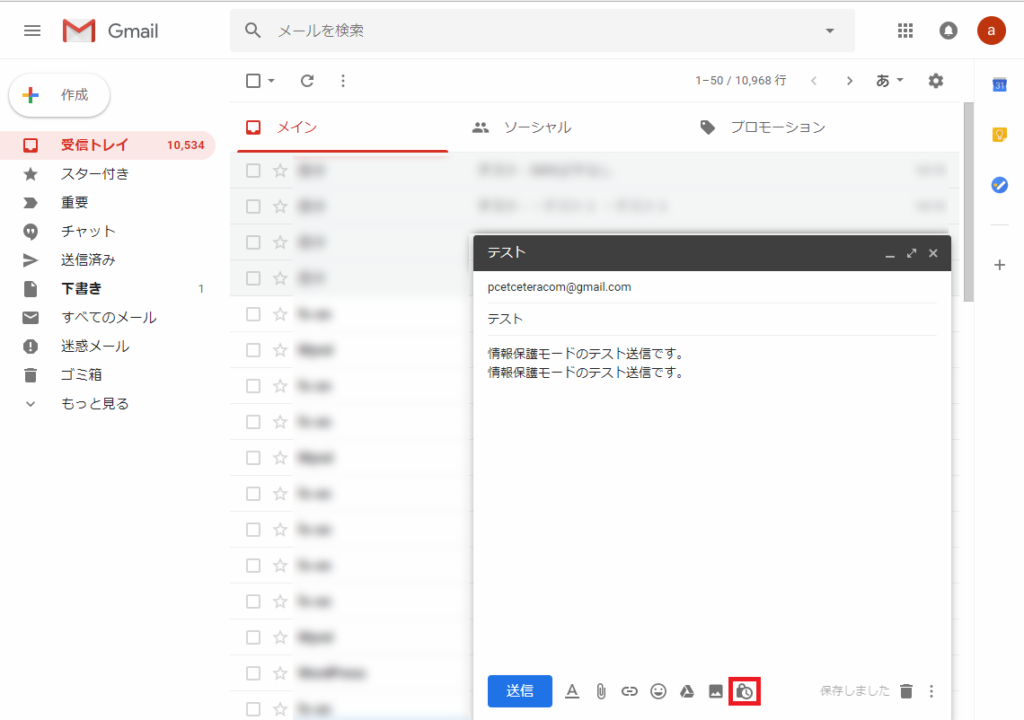
Task: Switch to the ソーシャル tab
Action: [537, 127]
